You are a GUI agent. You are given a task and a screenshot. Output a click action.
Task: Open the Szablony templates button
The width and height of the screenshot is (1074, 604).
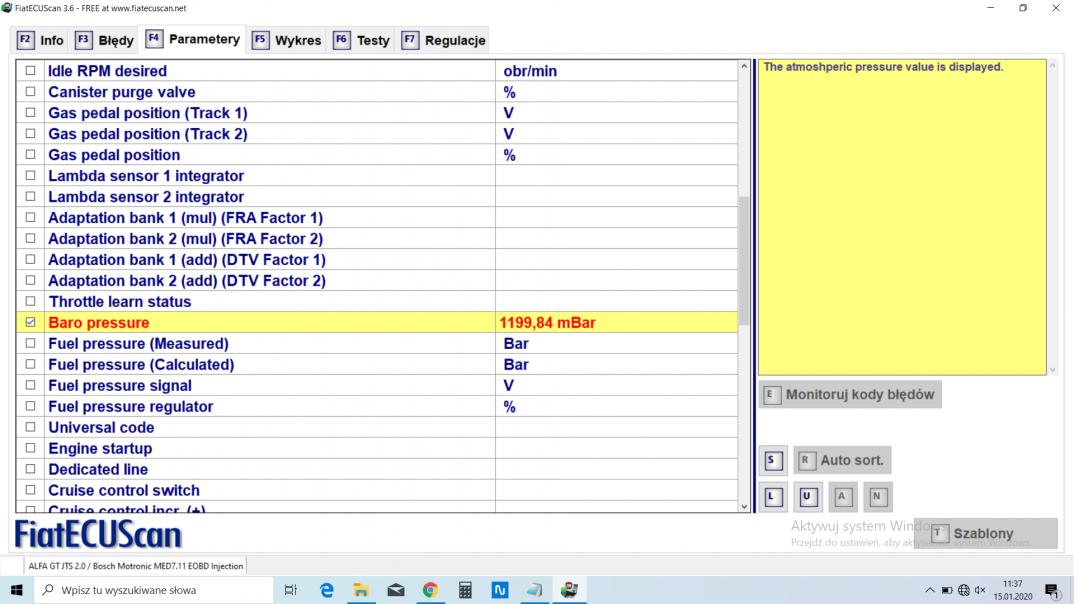click(x=984, y=534)
